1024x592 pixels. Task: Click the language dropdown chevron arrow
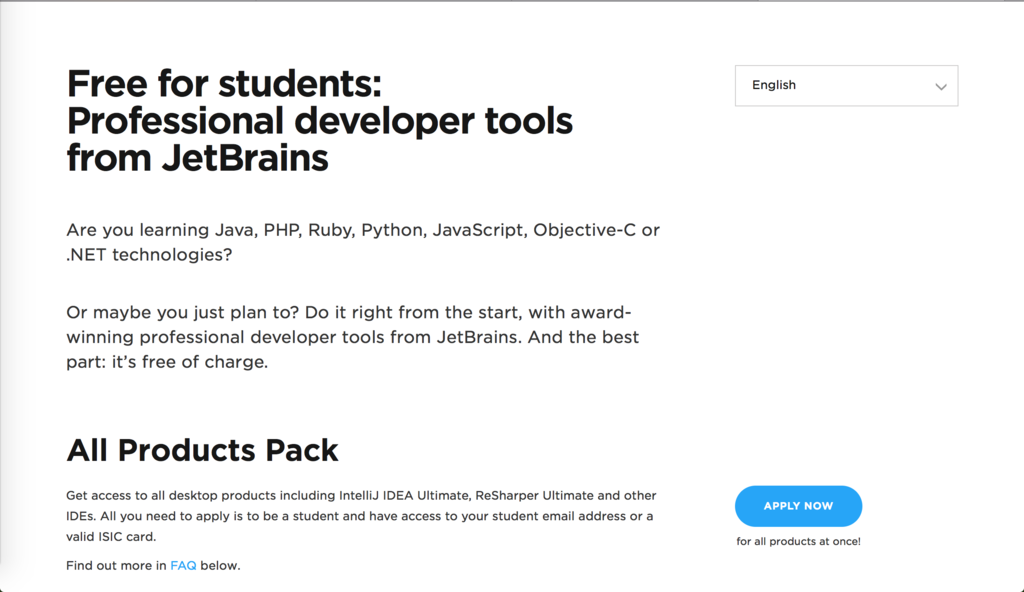[x=940, y=86]
